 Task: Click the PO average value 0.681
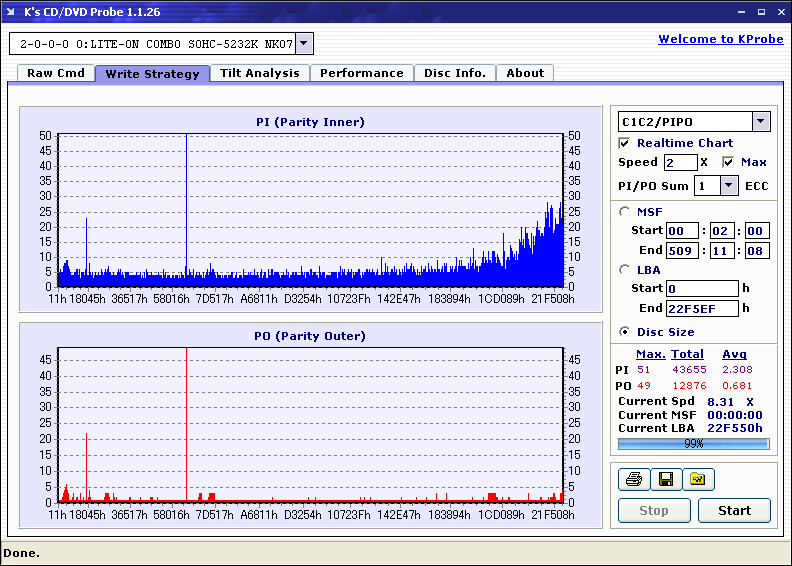pyautogui.click(x=737, y=386)
